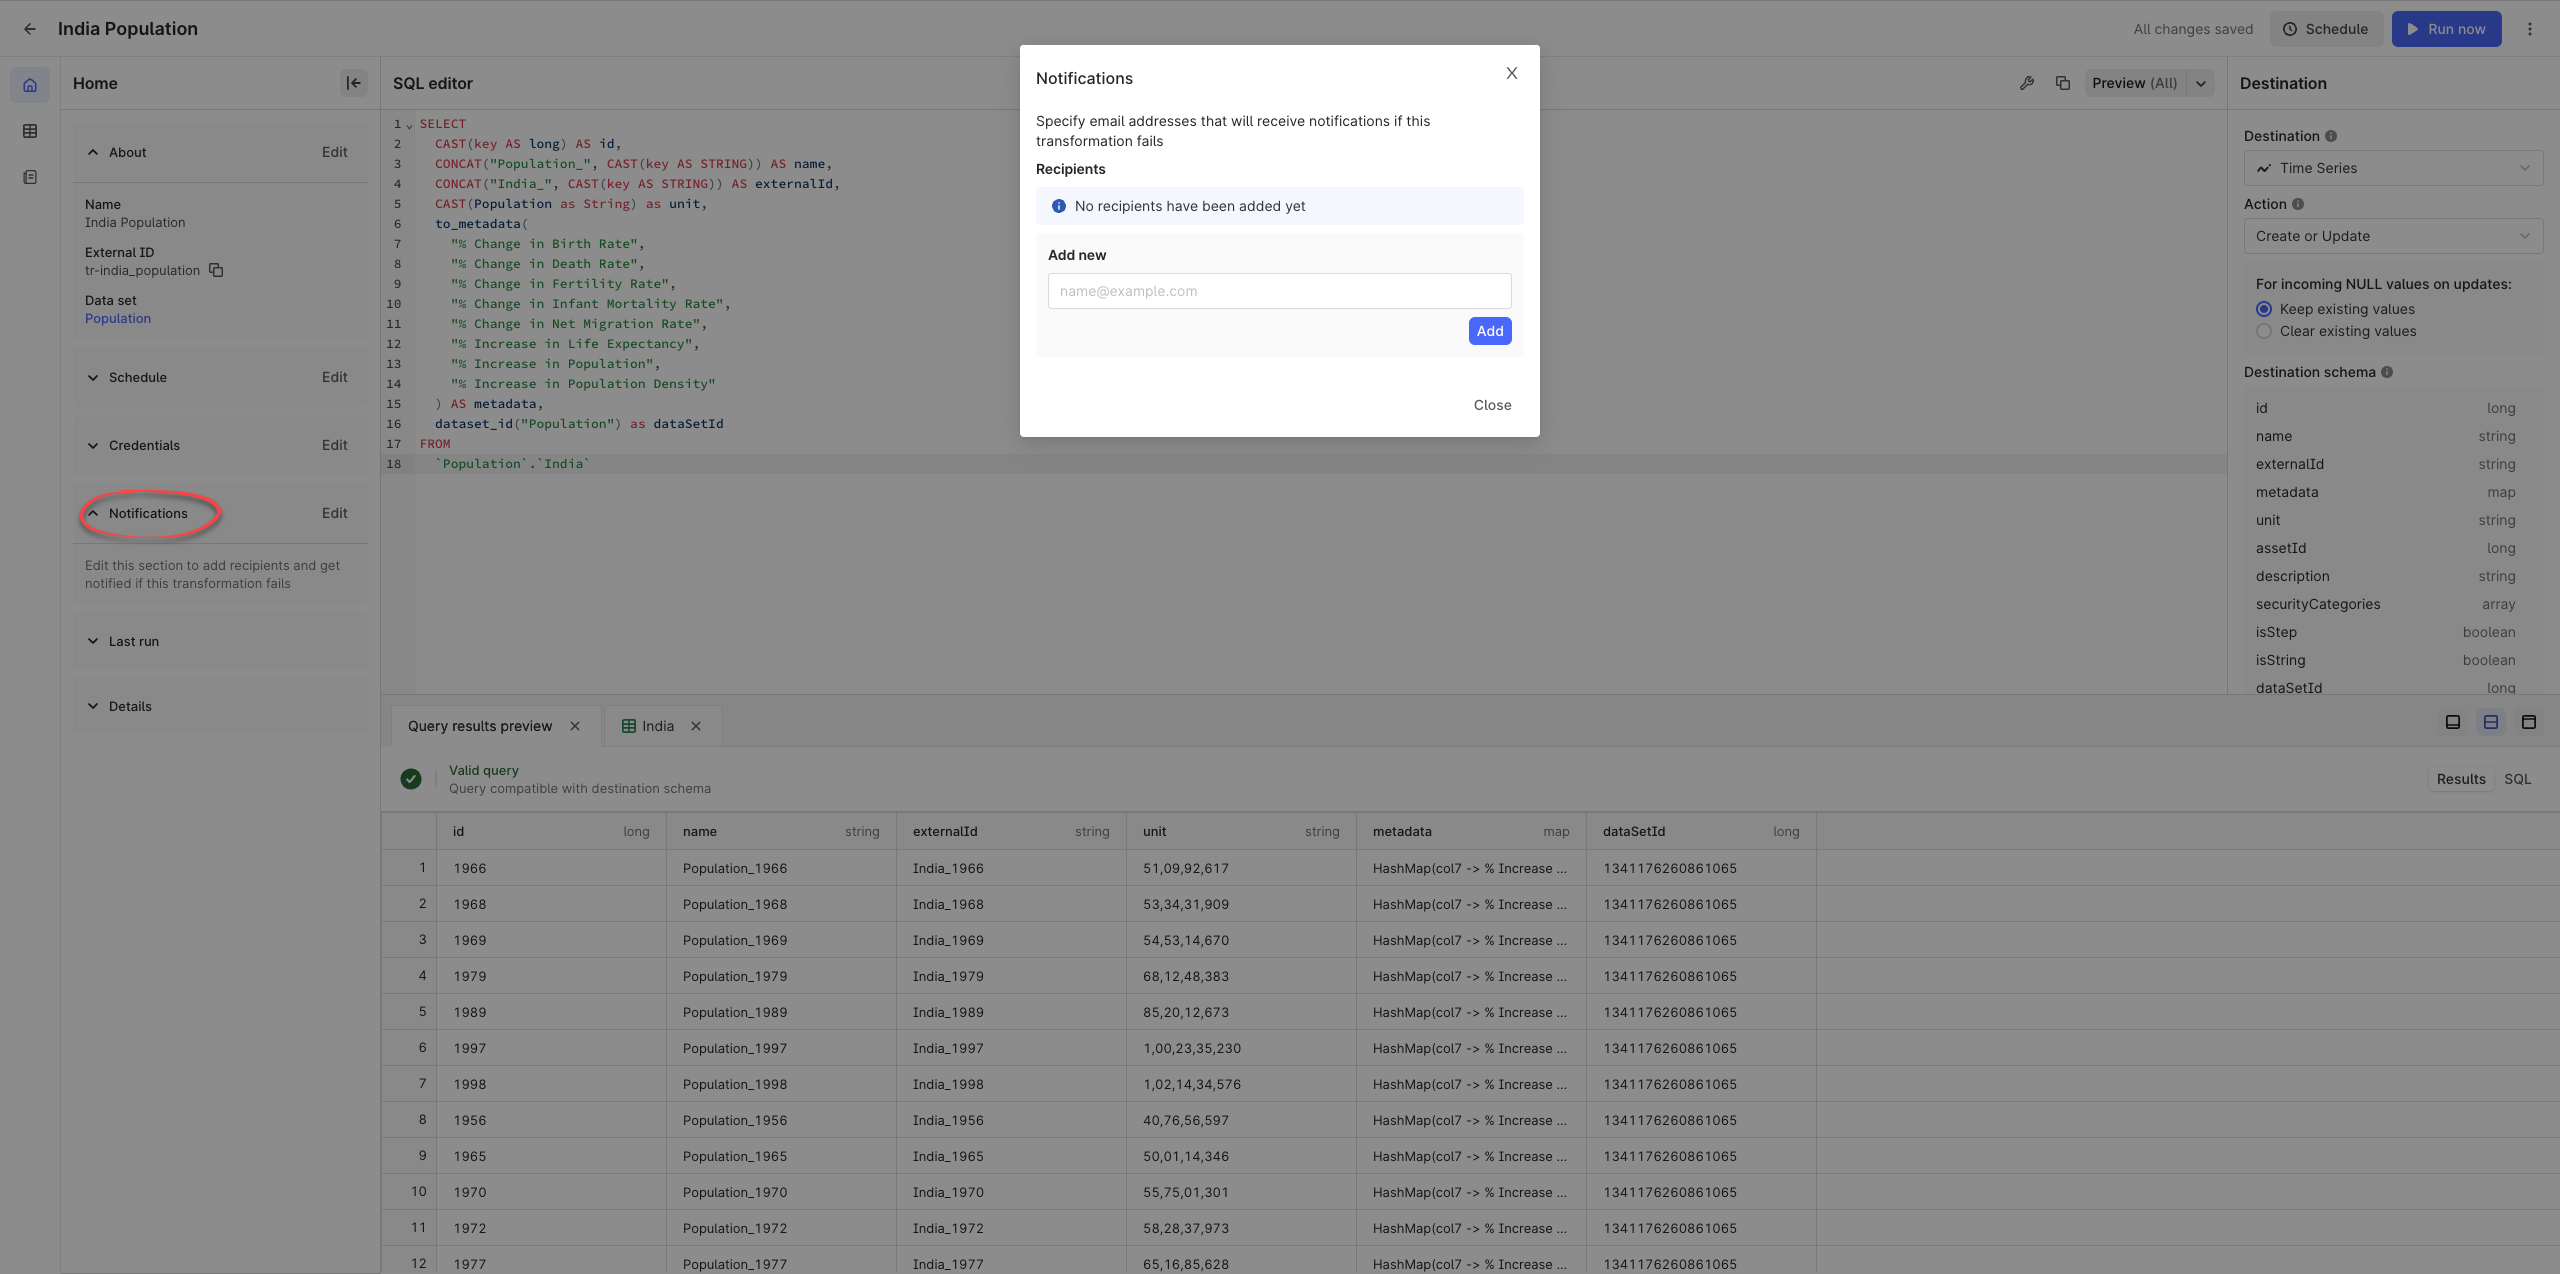This screenshot has height=1274, width=2560.
Task: Open the Time Series destination dropdown
Action: coord(2393,167)
